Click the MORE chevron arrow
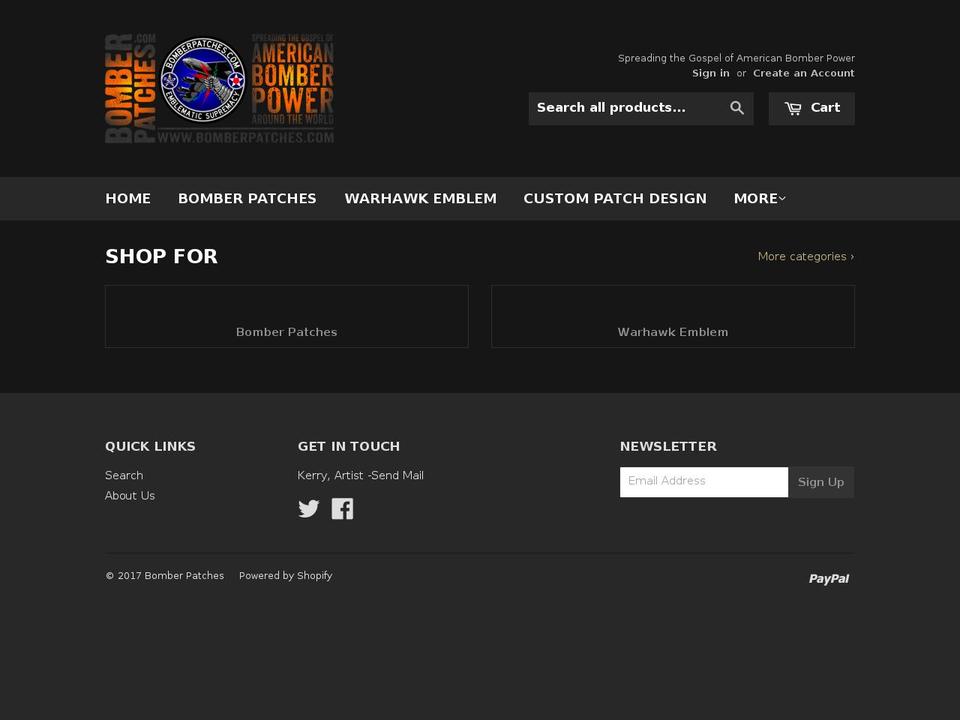Screen dimensions: 960x720 click(x=784, y=198)
